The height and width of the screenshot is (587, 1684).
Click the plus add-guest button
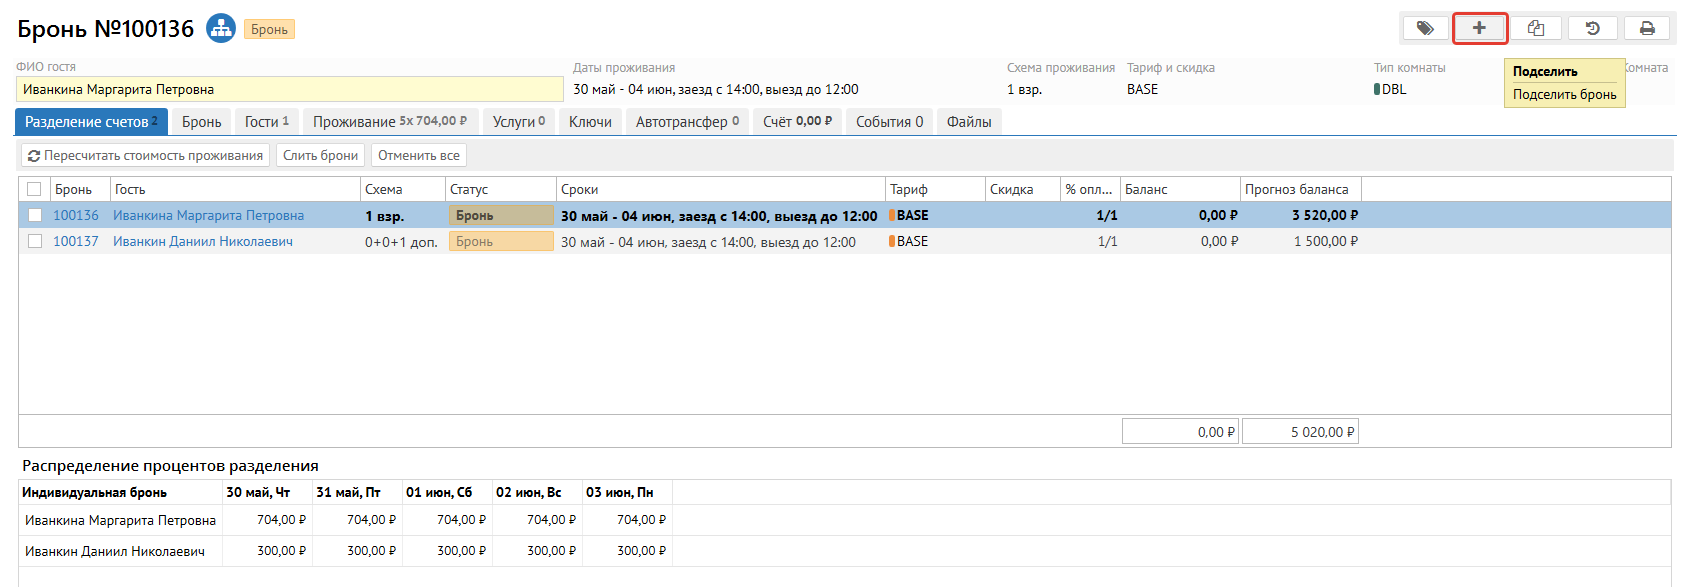(1480, 28)
